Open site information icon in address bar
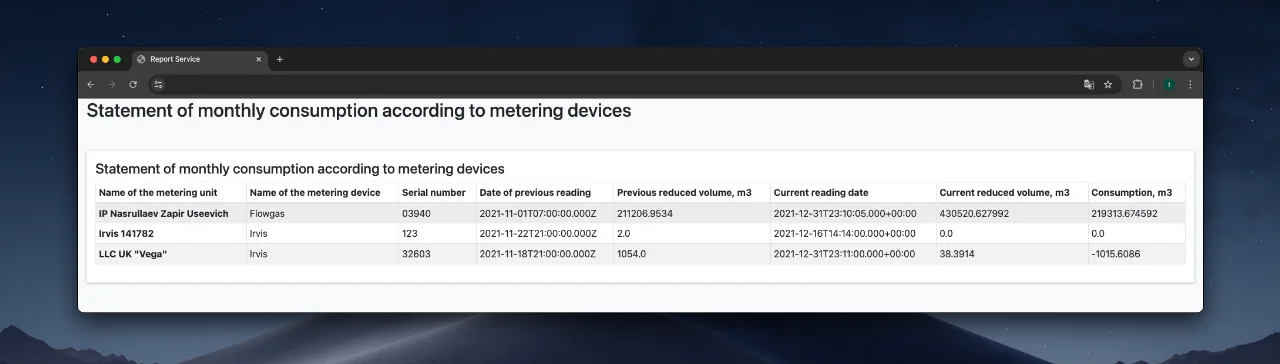Image resolution: width=1280 pixels, height=364 pixels. click(158, 85)
